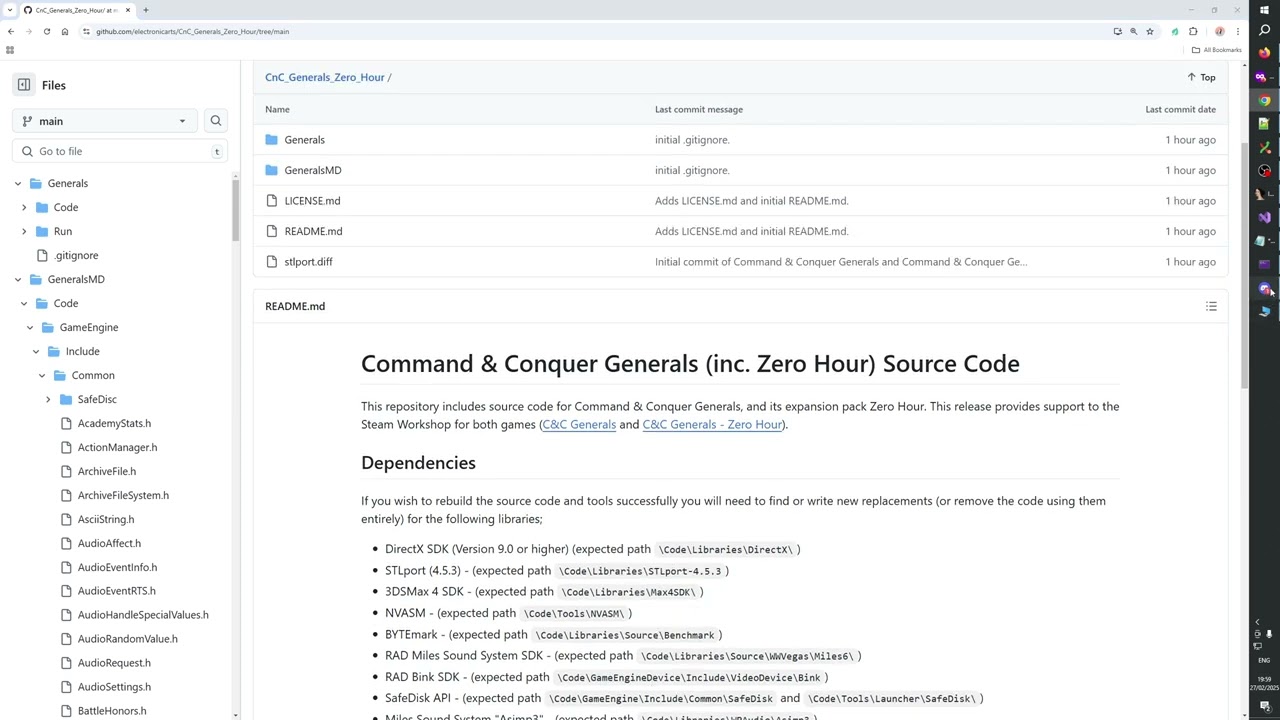This screenshot has width=1280, height=720.
Task: Open the file search magnifier button
Action: click(x=215, y=121)
